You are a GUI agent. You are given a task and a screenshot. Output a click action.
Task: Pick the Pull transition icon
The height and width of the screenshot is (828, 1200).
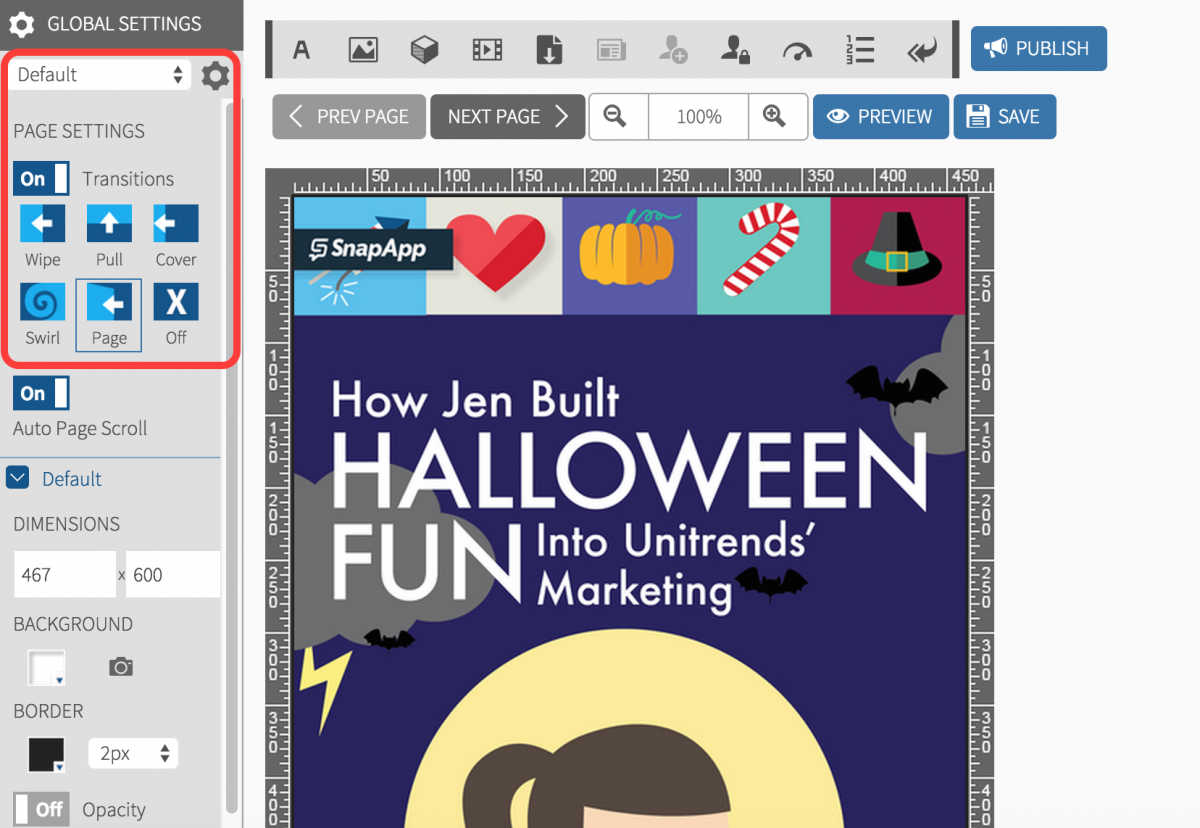click(x=109, y=224)
